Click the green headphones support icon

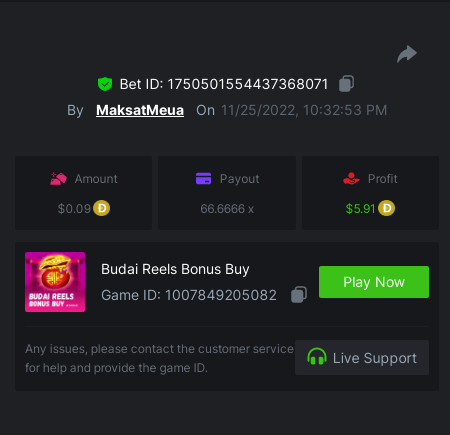click(317, 357)
